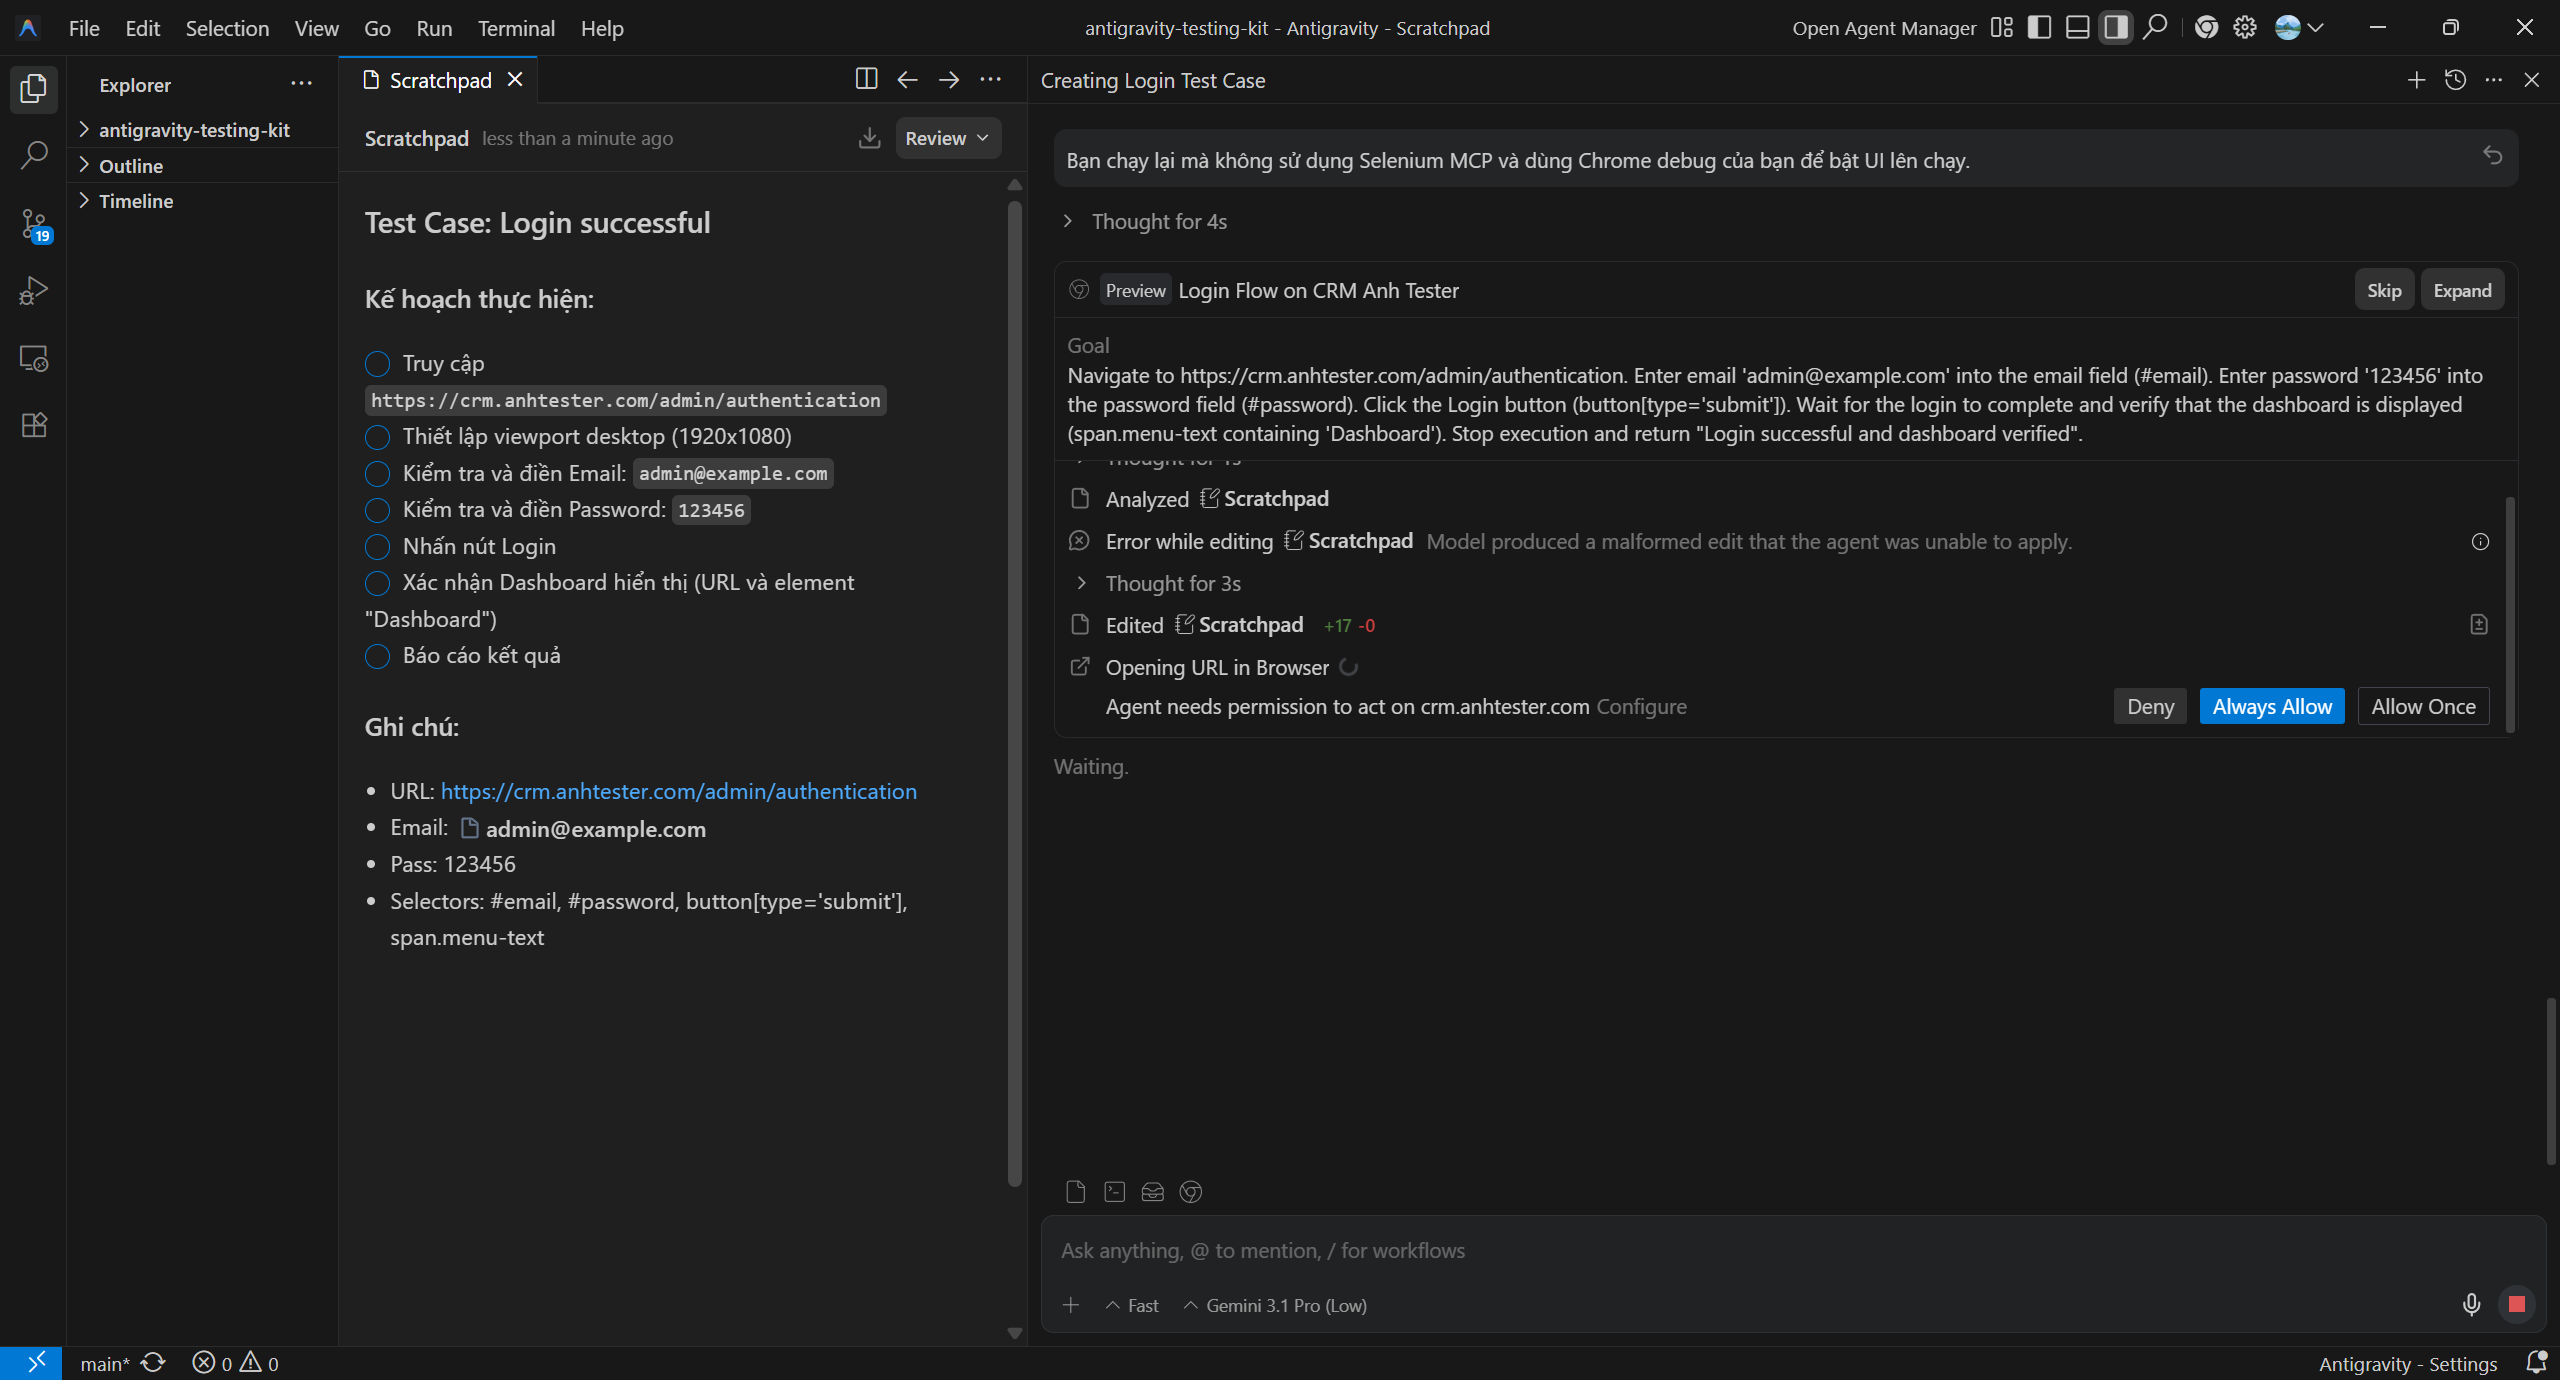
Task: Click the Always Allow button
Action: (x=2271, y=706)
